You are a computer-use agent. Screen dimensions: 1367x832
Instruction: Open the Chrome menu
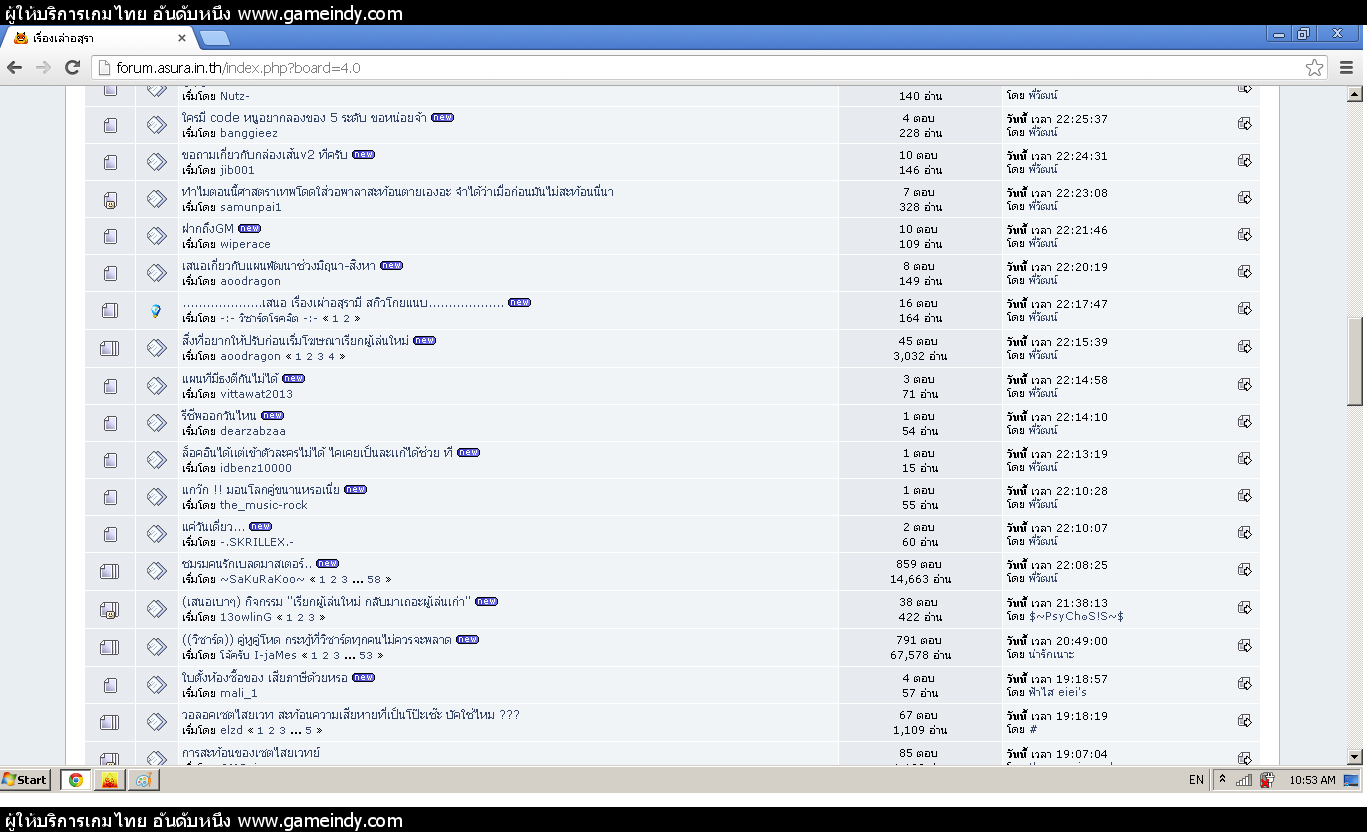[x=1346, y=68]
